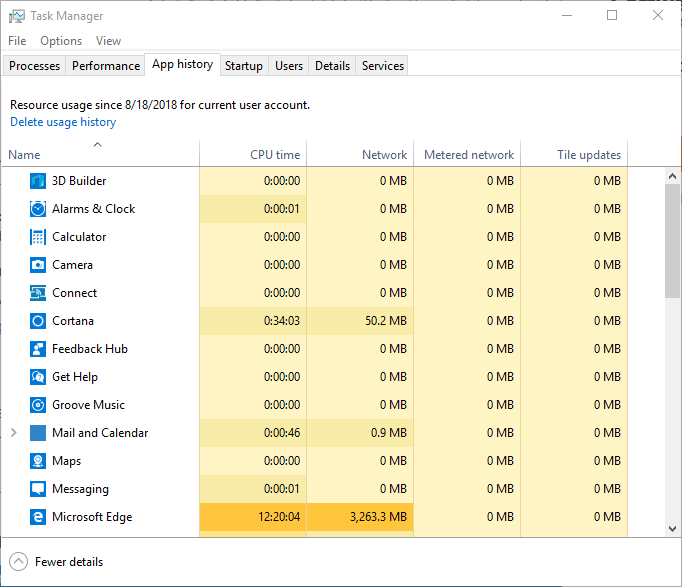Sort by the Name column header

(x=100, y=153)
